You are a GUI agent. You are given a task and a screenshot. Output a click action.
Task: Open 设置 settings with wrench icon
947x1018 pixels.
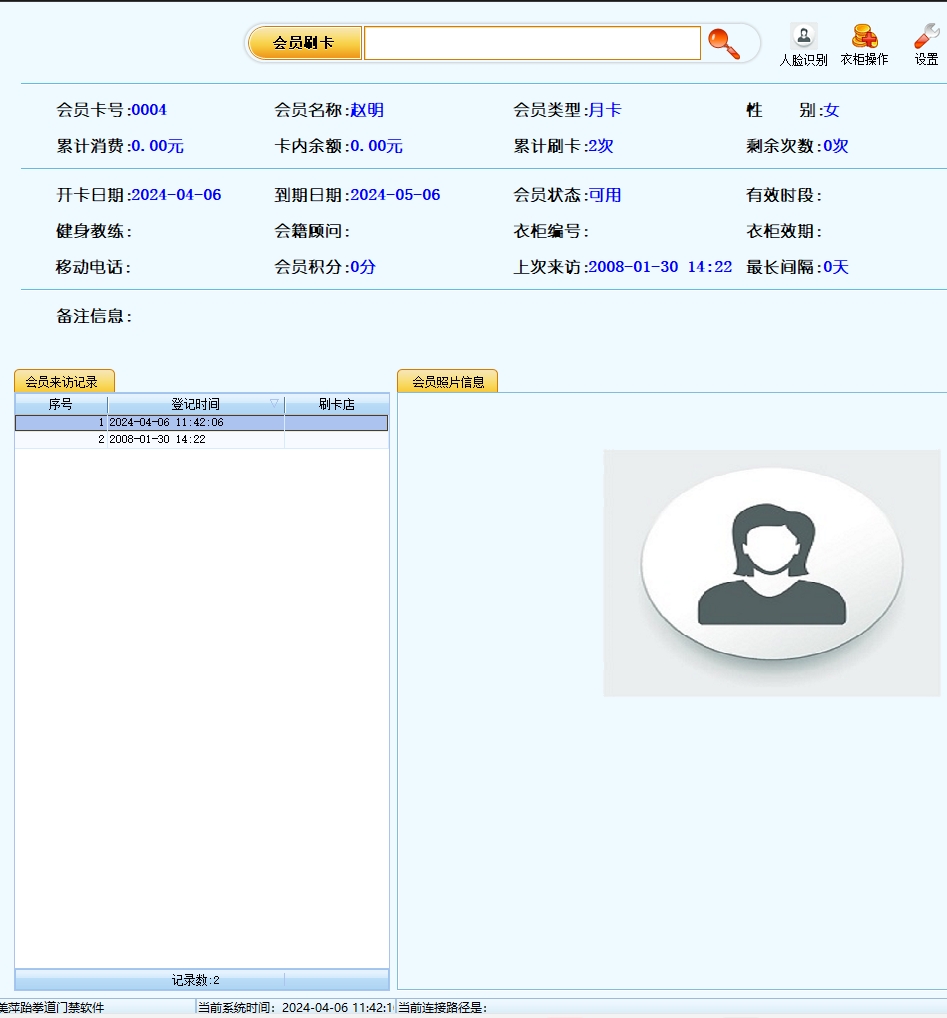click(926, 45)
